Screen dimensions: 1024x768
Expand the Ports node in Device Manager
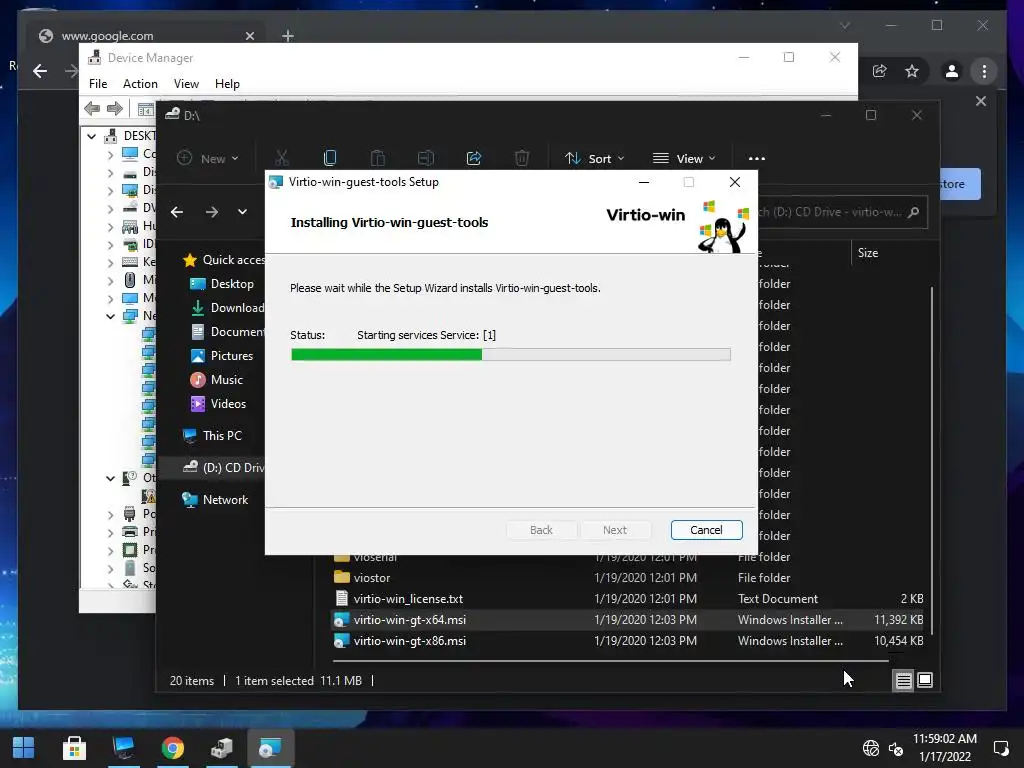click(110, 515)
